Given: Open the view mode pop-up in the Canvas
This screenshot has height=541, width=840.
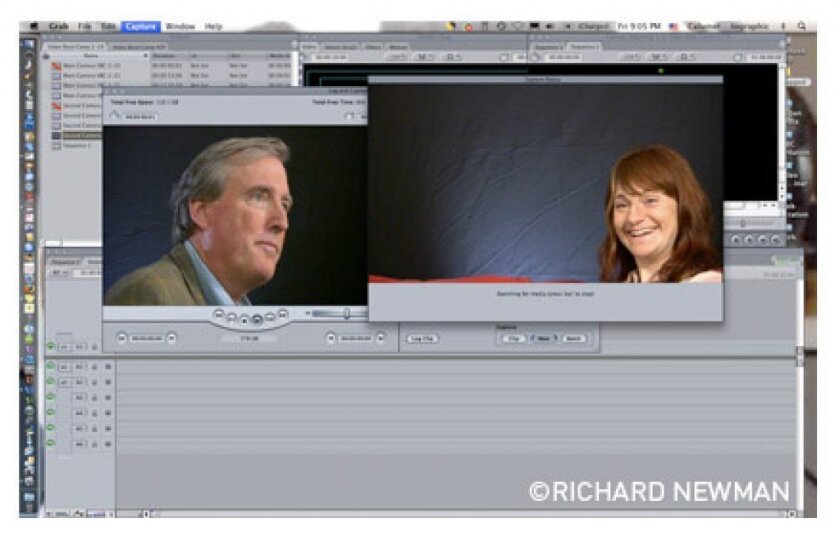Looking at the screenshot, I should coord(685,57).
